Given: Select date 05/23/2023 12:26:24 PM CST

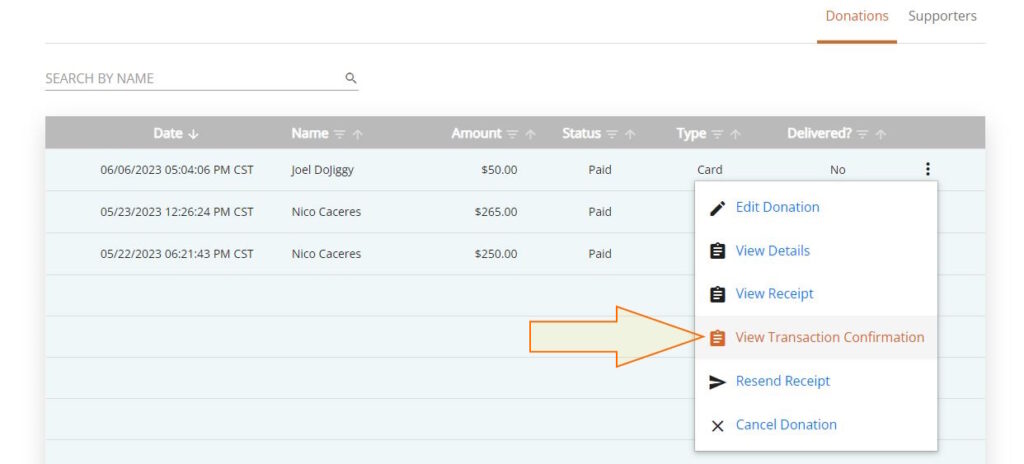Looking at the screenshot, I should pos(177,212).
